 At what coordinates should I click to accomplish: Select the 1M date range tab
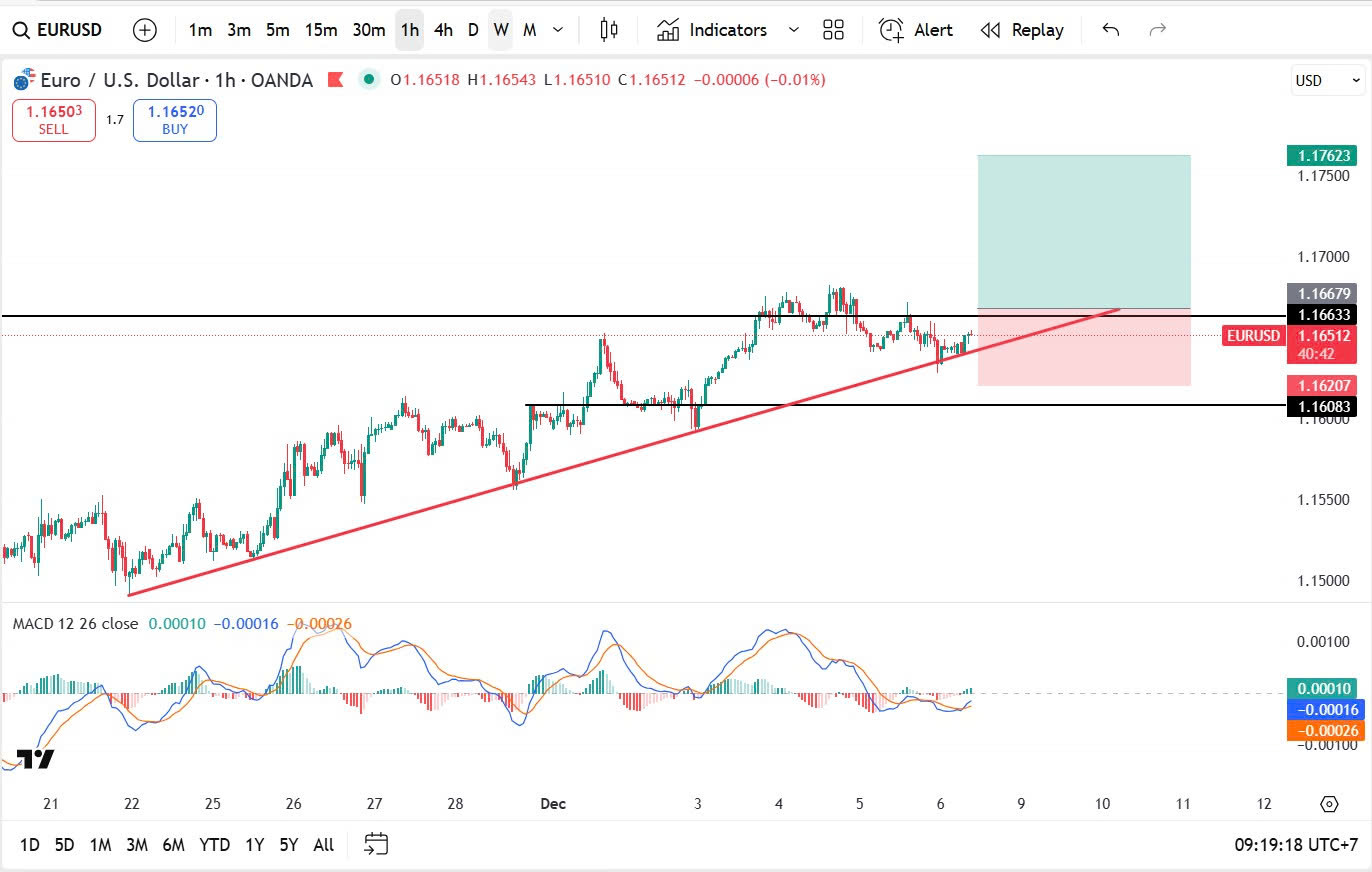(x=100, y=845)
